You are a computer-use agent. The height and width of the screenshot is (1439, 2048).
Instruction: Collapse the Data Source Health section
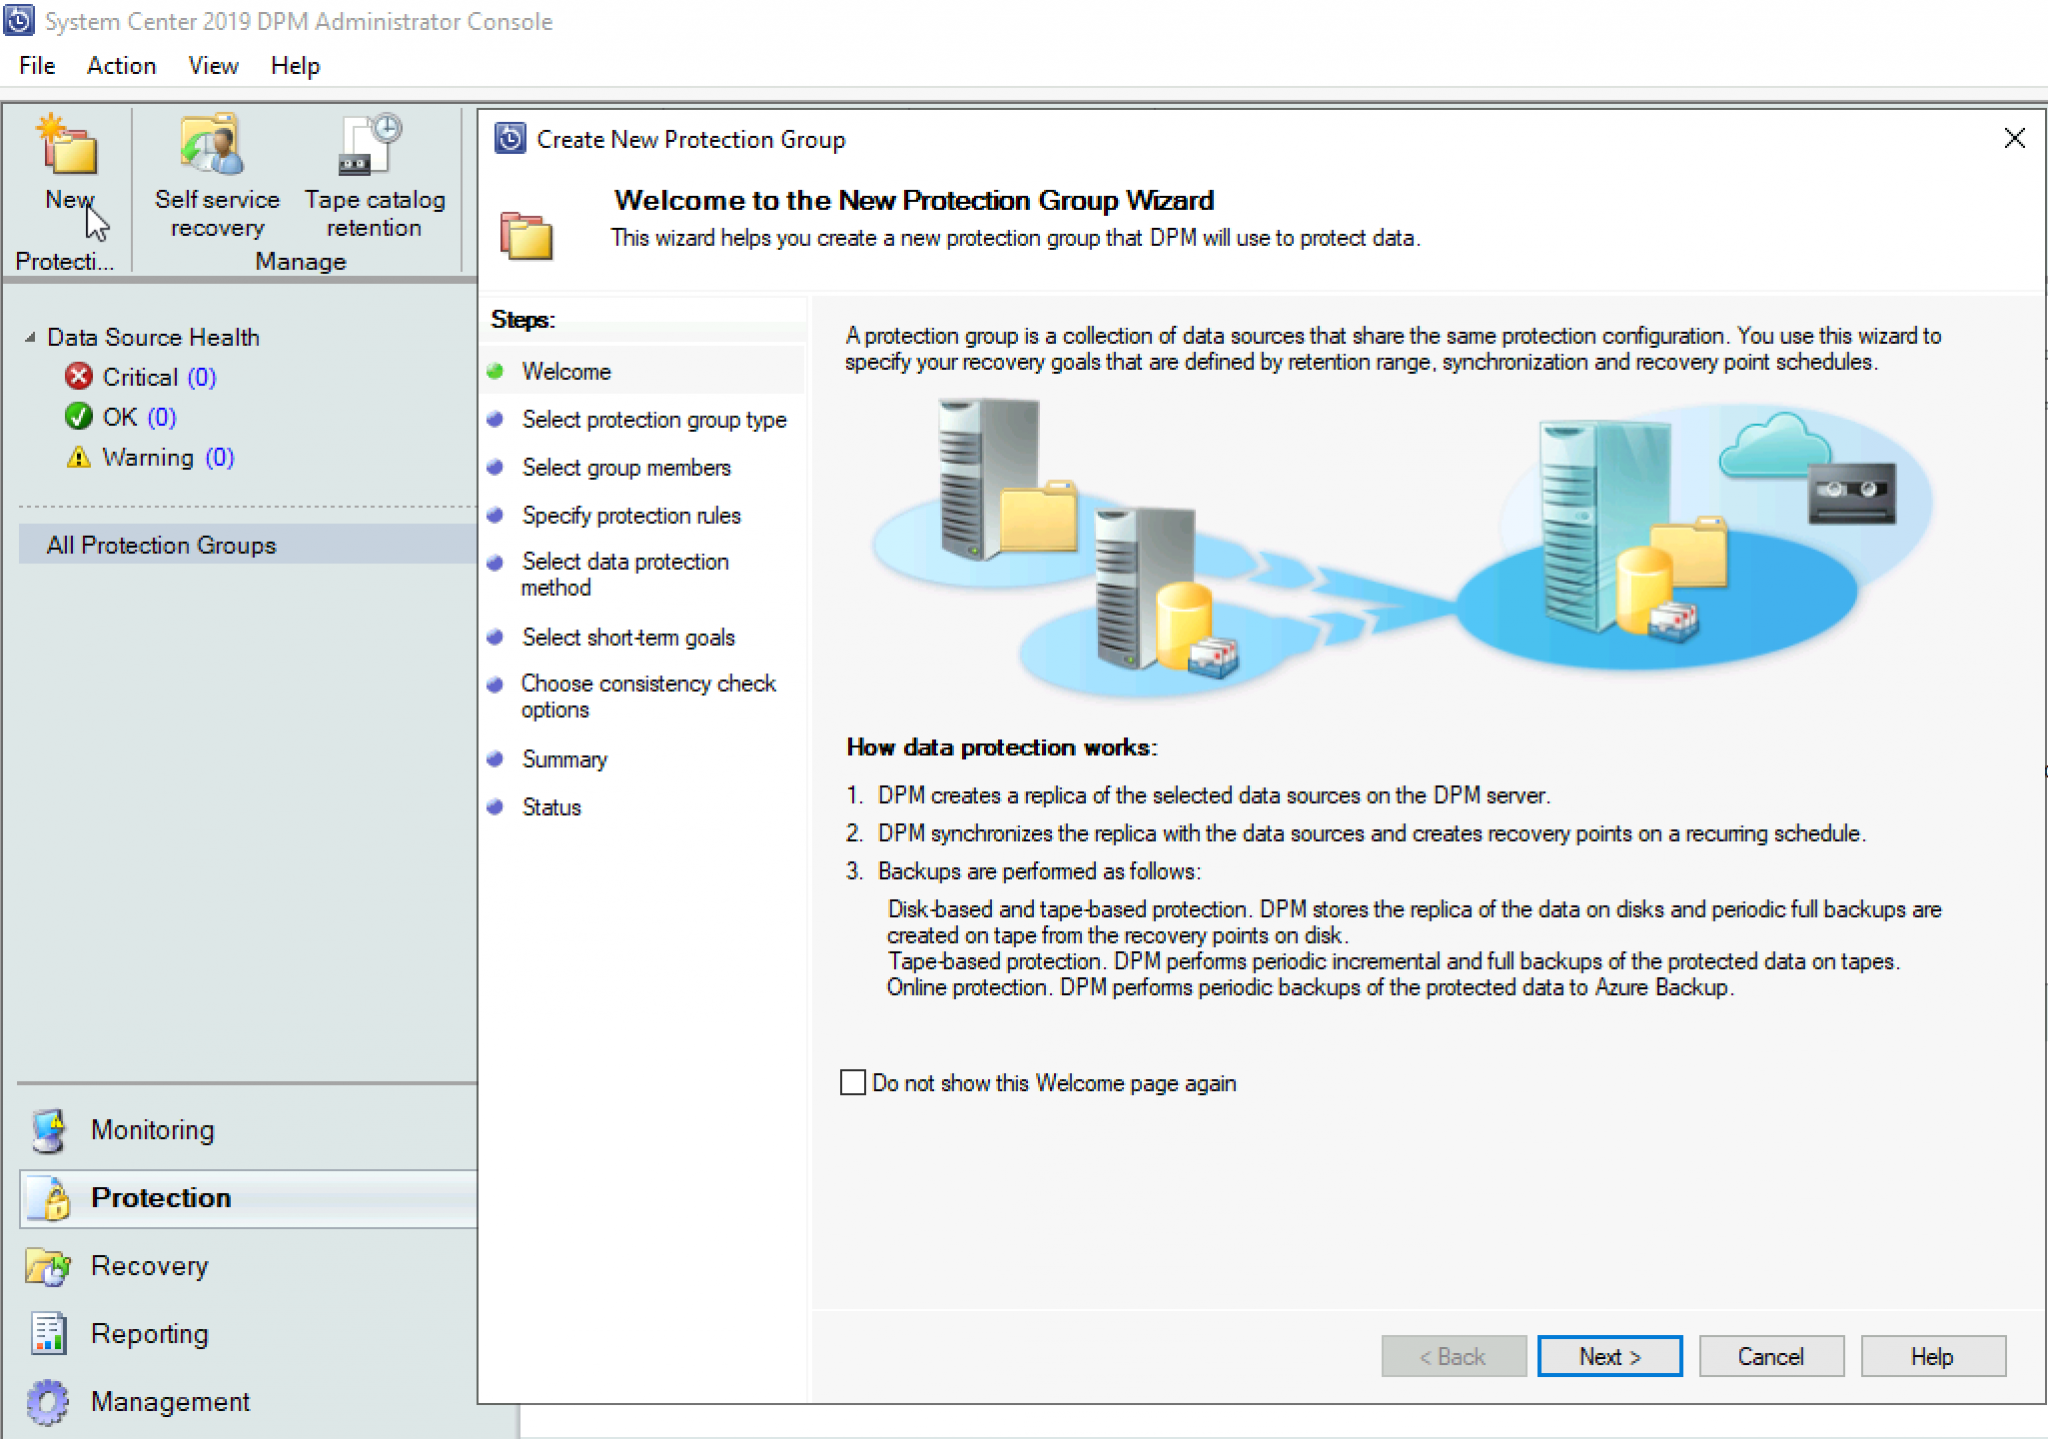pos(31,337)
